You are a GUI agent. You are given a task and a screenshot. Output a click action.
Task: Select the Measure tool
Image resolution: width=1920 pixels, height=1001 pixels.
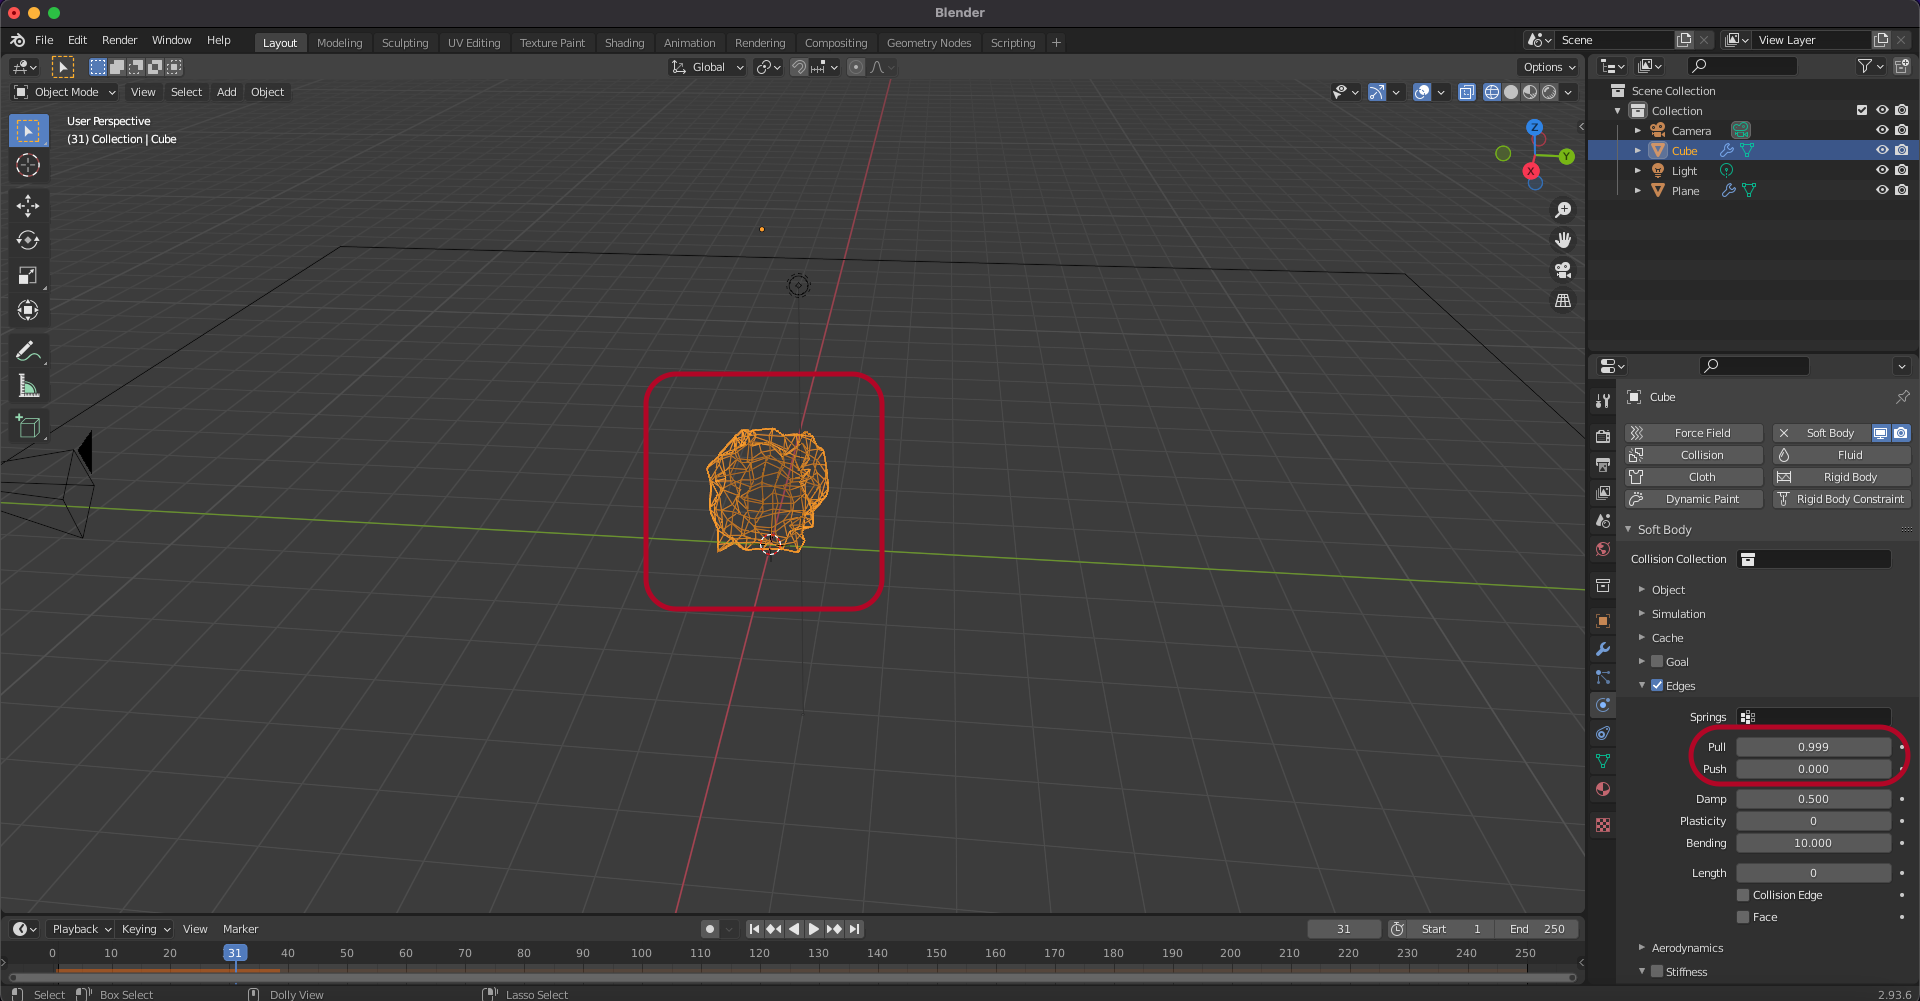(28, 386)
